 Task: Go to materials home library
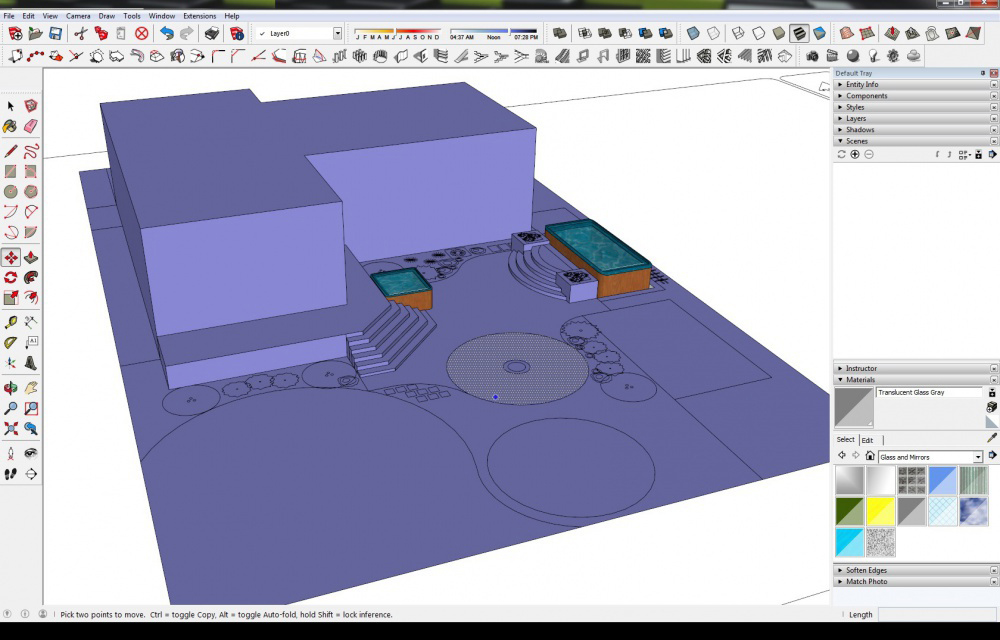coord(870,456)
